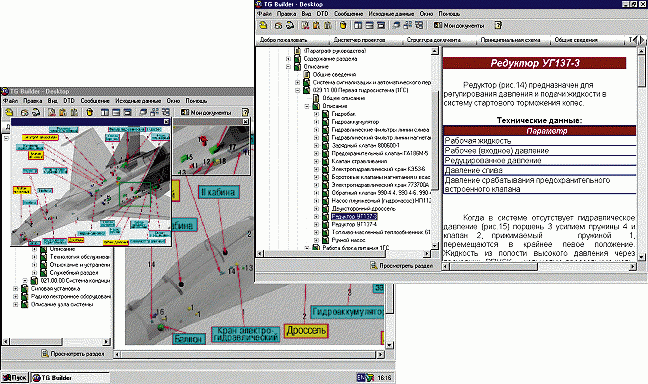
Task: Click the yellow cylinder icon in front window toolbar
Action: point(343,25)
